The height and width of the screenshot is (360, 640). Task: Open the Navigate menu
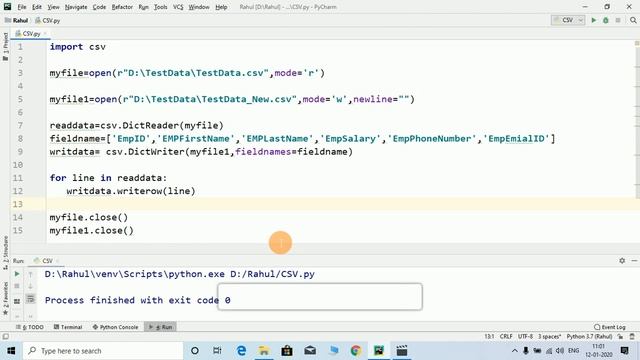tap(76, 7)
